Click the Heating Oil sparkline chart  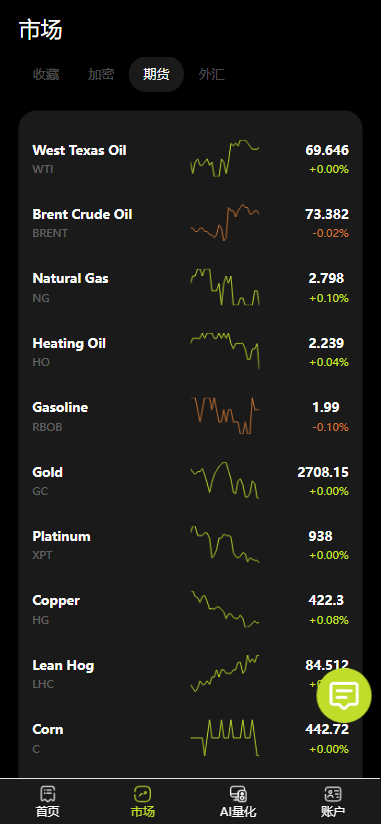click(225, 351)
